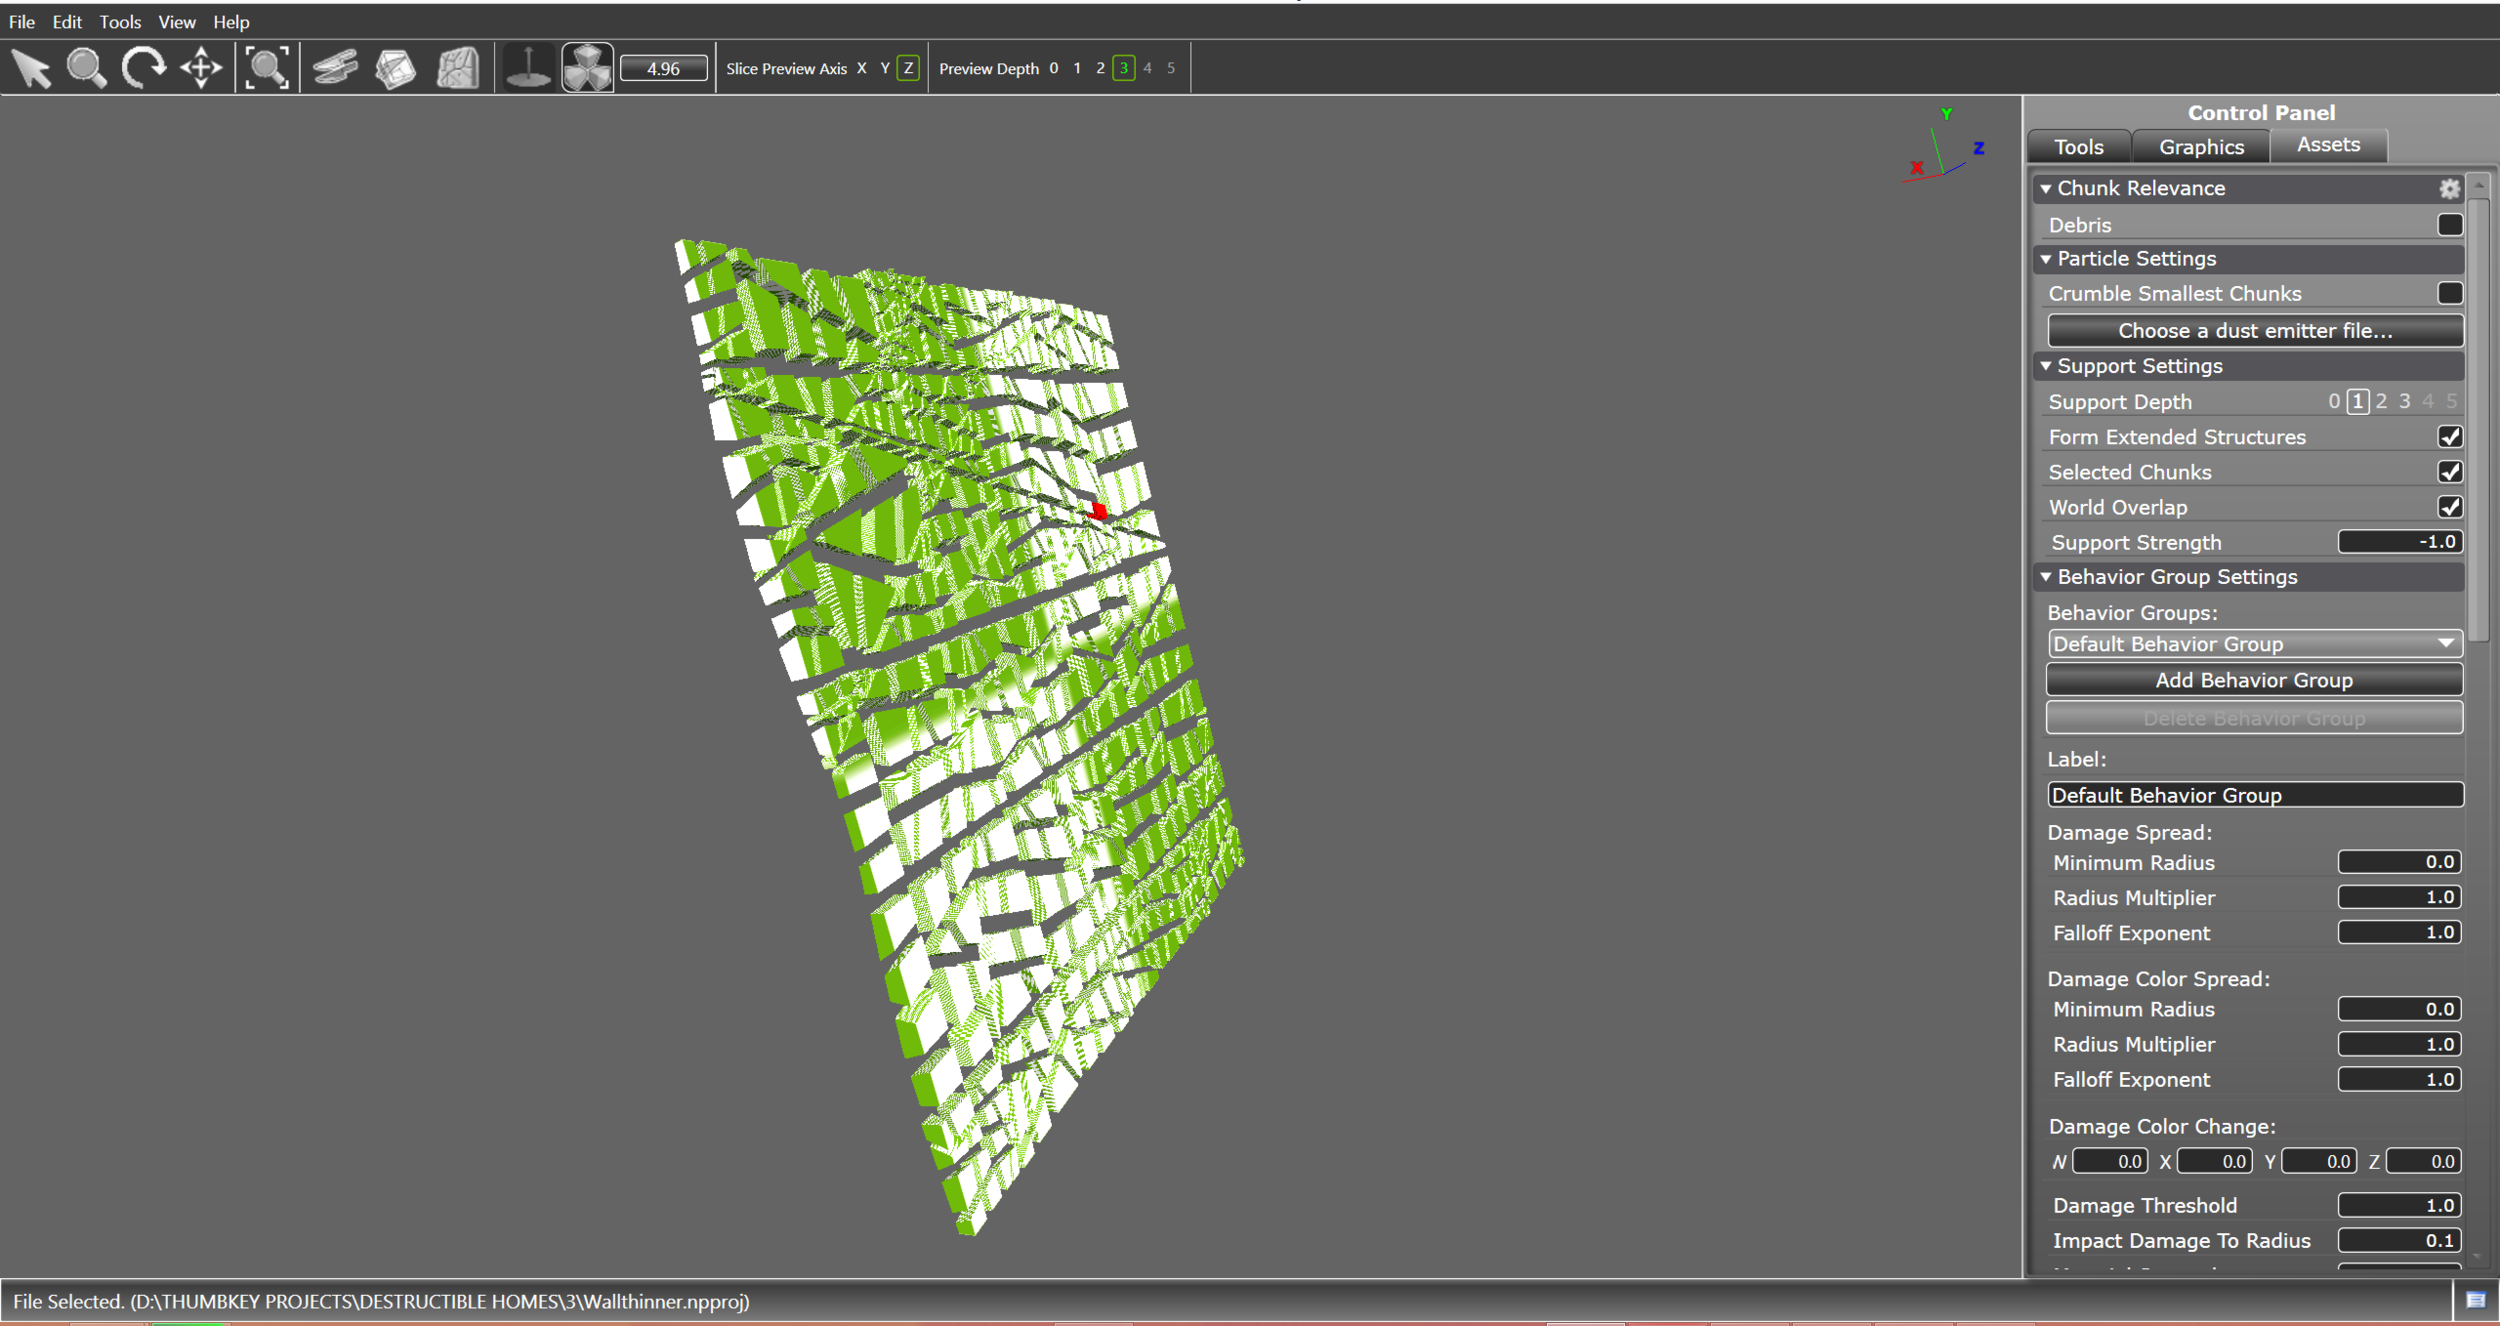The image size is (2500, 1326).
Task: Click Choose a dust emitter file button
Action: coord(2254,331)
